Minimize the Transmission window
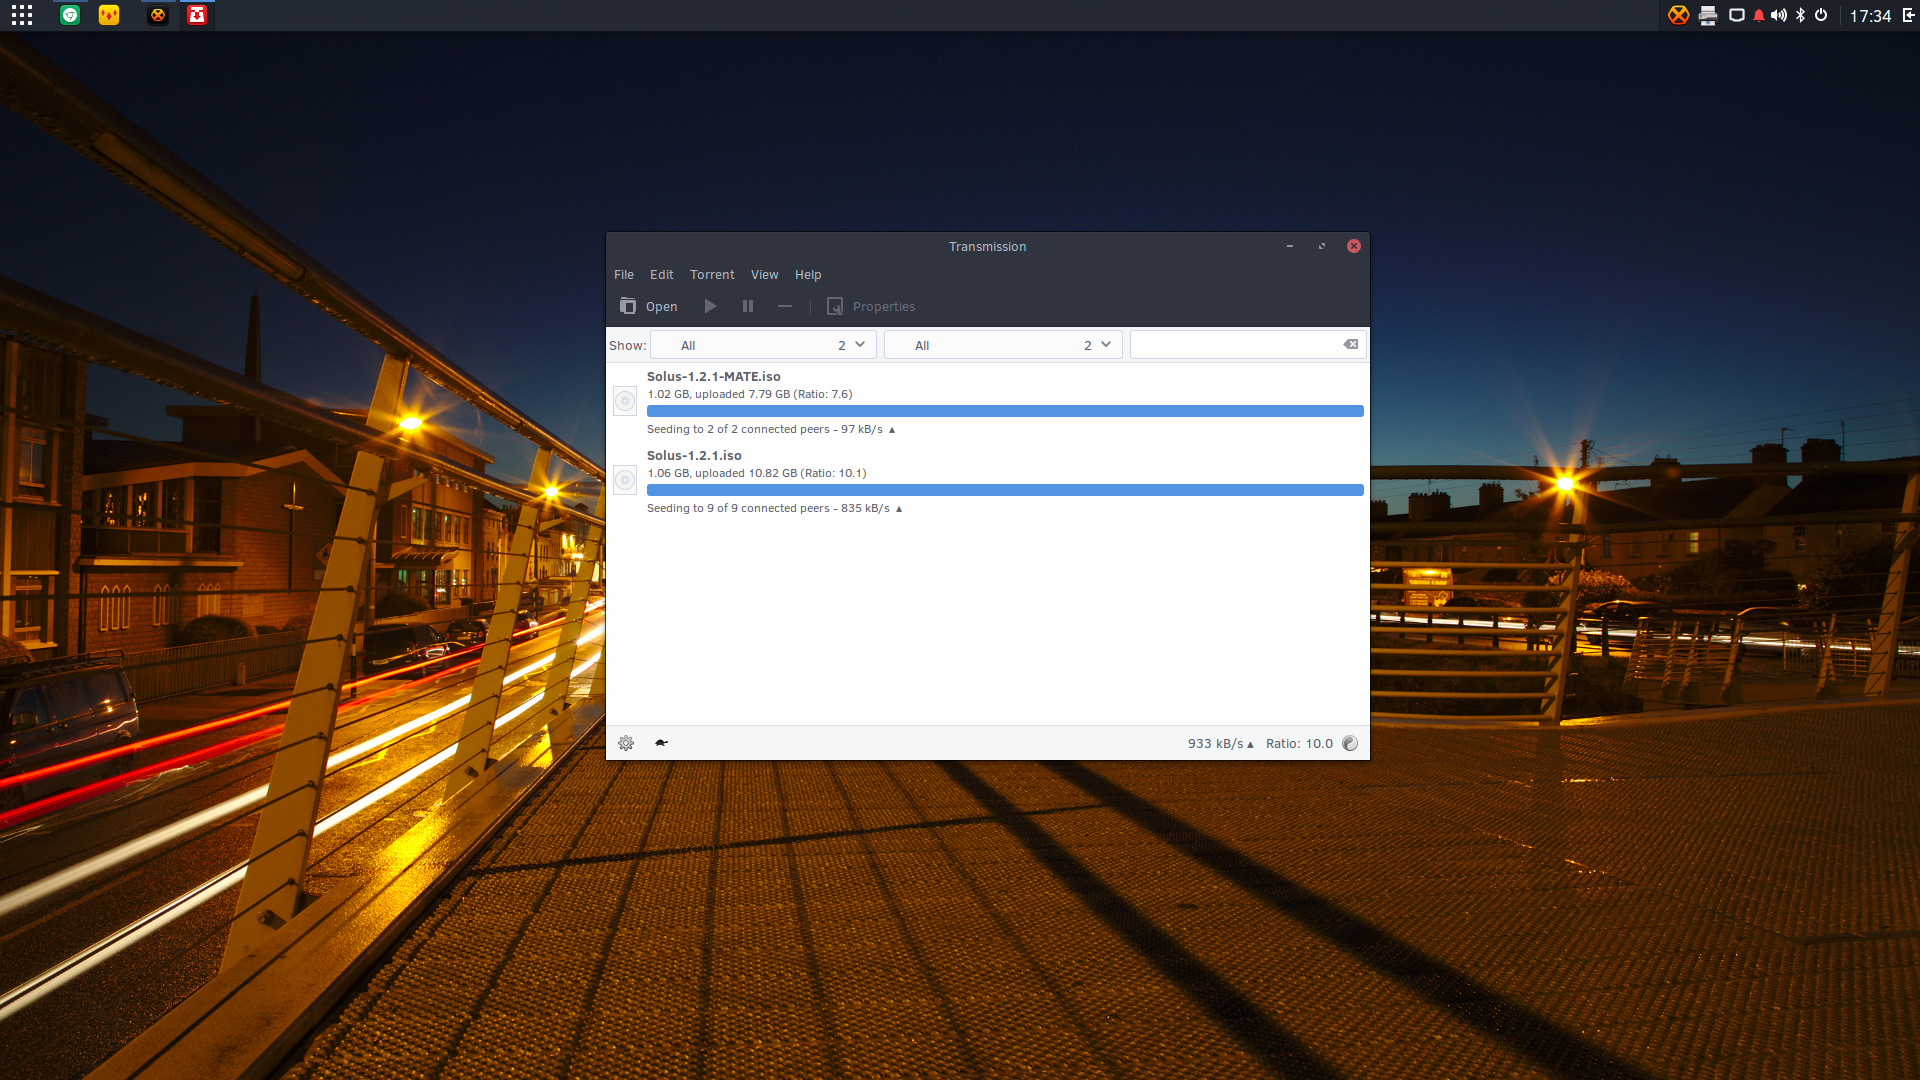Screen dimensions: 1920x1080 1290,246
